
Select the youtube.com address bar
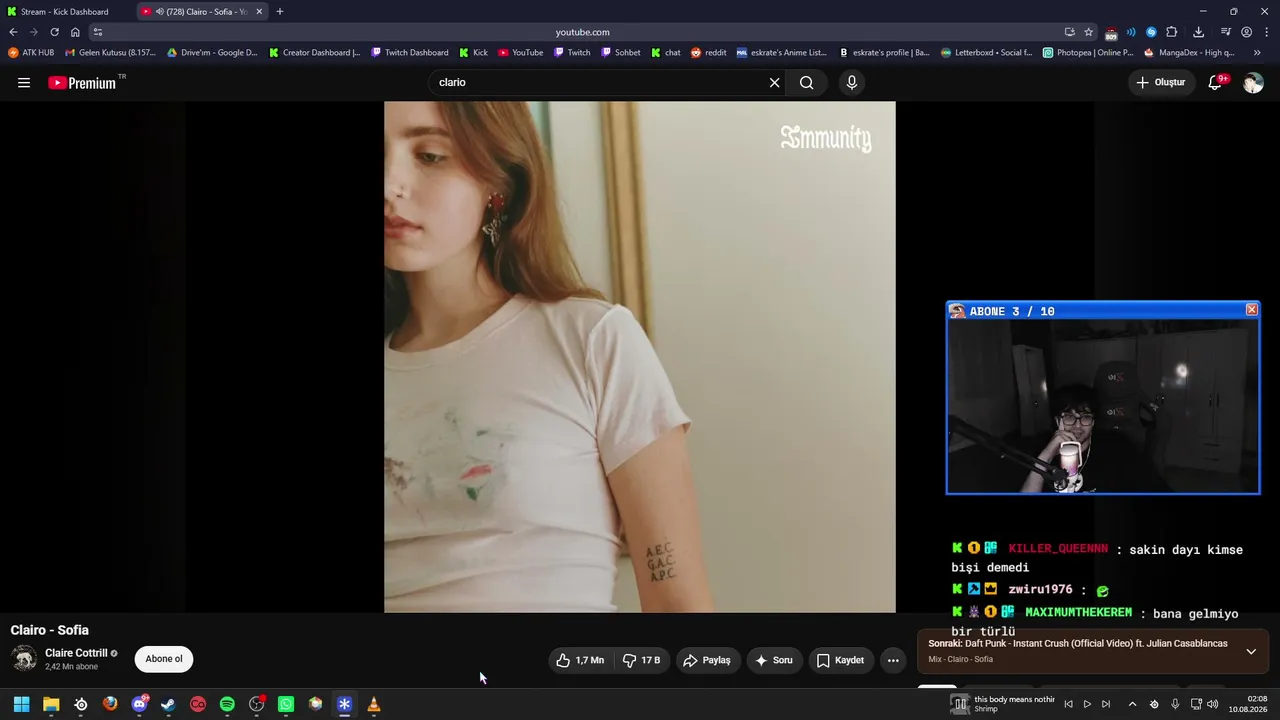pyautogui.click(x=582, y=32)
